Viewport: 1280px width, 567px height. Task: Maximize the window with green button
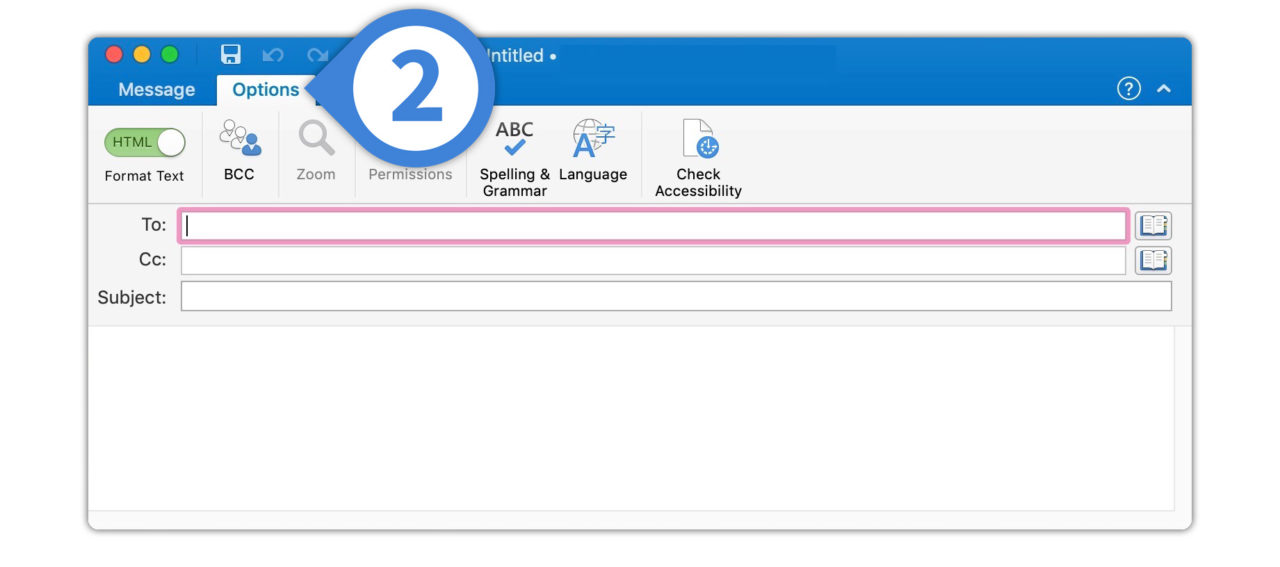(x=170, y=55)
